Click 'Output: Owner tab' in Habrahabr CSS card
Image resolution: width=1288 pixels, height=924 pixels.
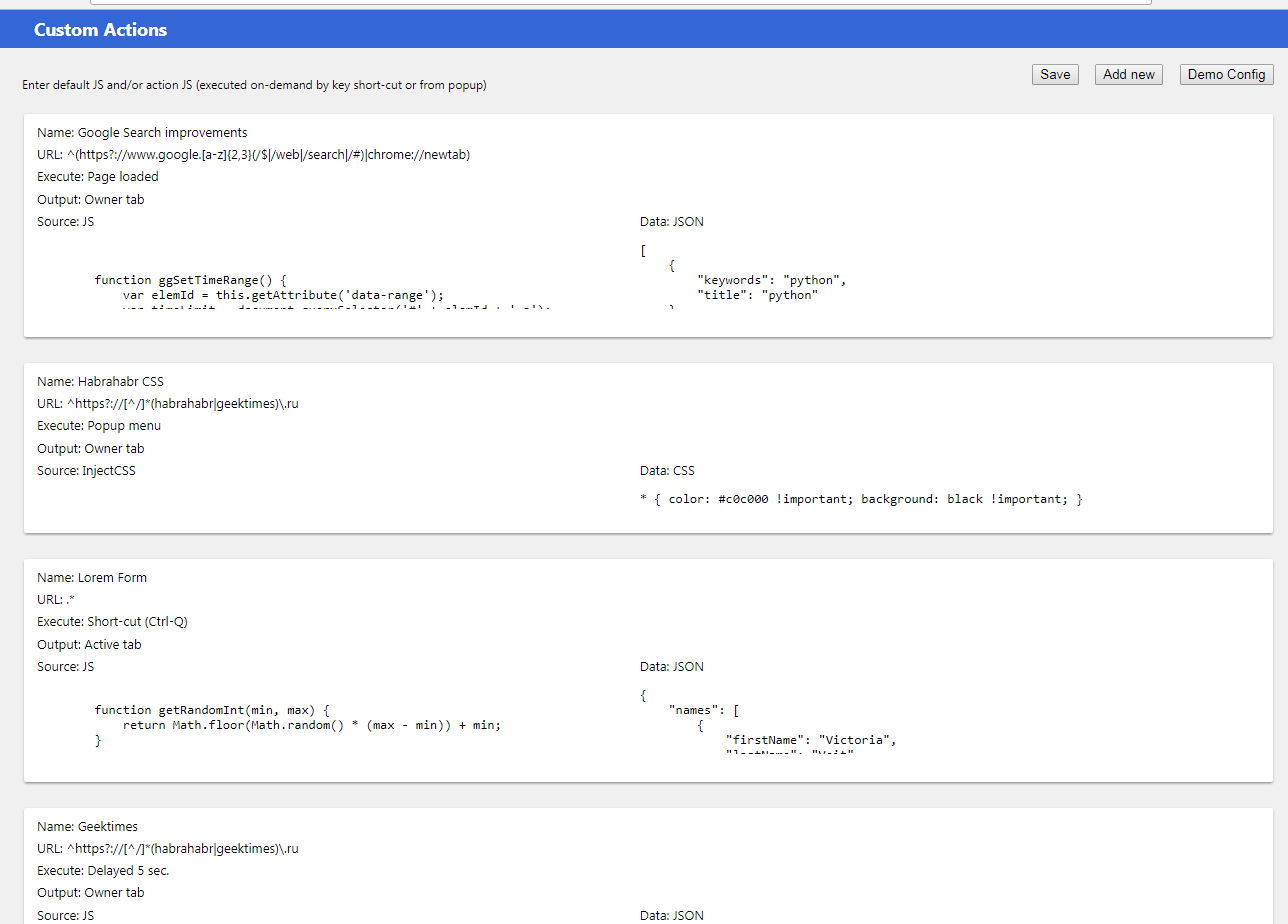click(91, 449)
